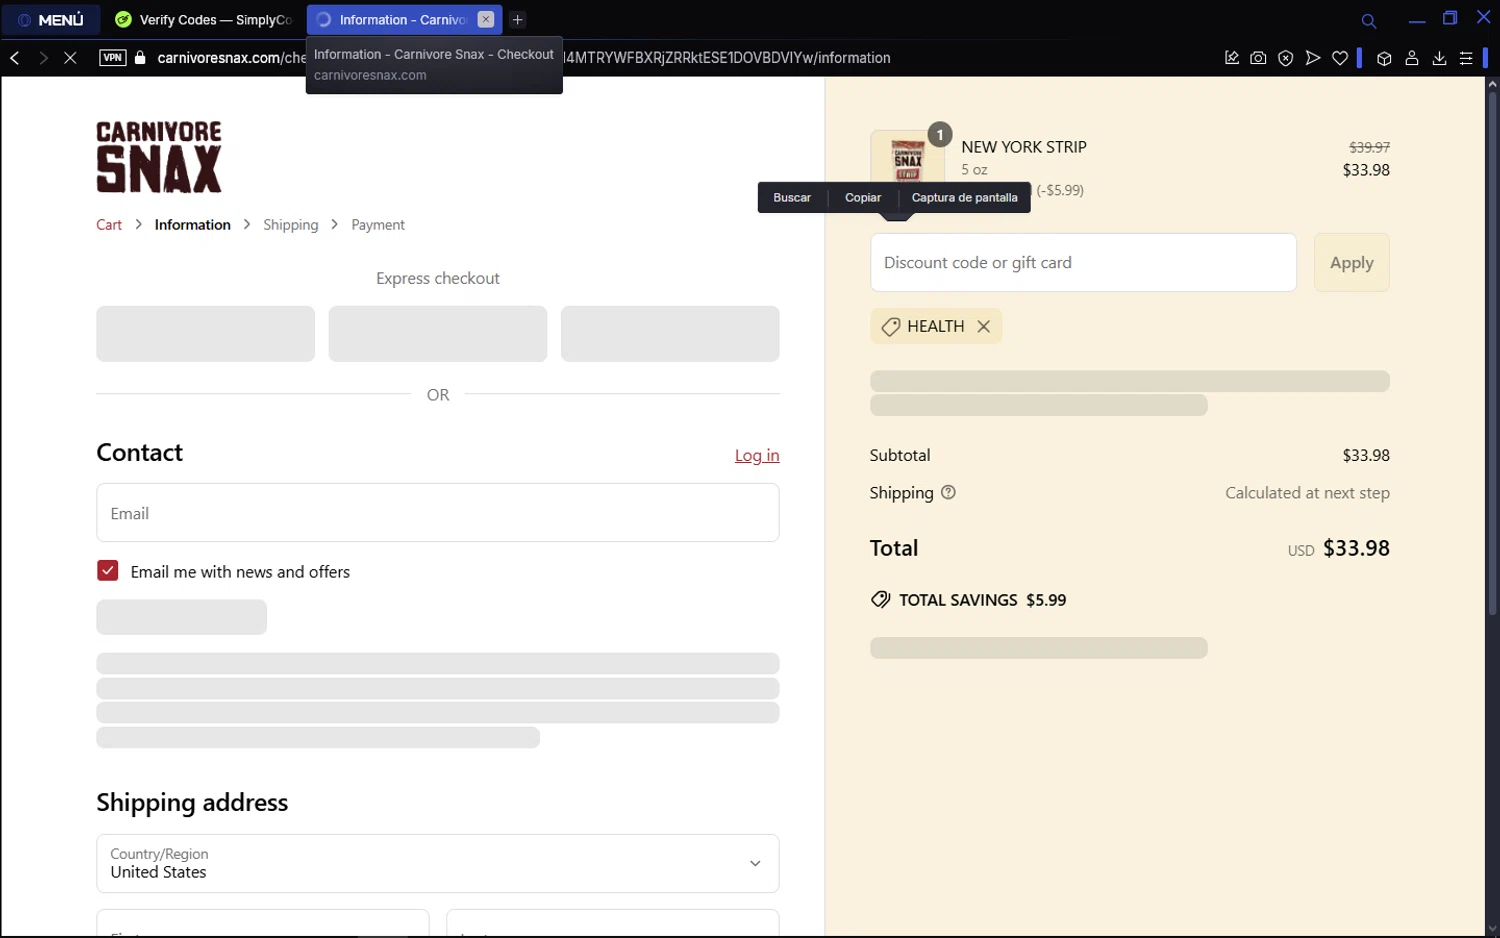Click the Discount code or gift card field

tap(1083, 263)
